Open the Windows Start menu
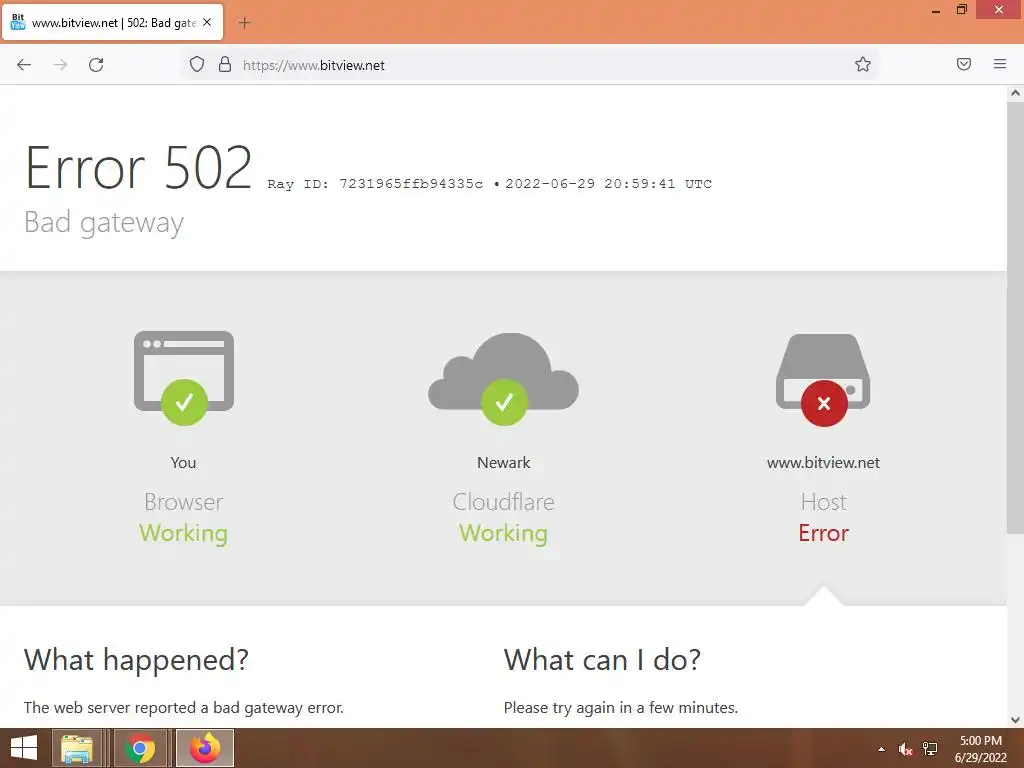1024x768 pixels. [x=24, y=748]
